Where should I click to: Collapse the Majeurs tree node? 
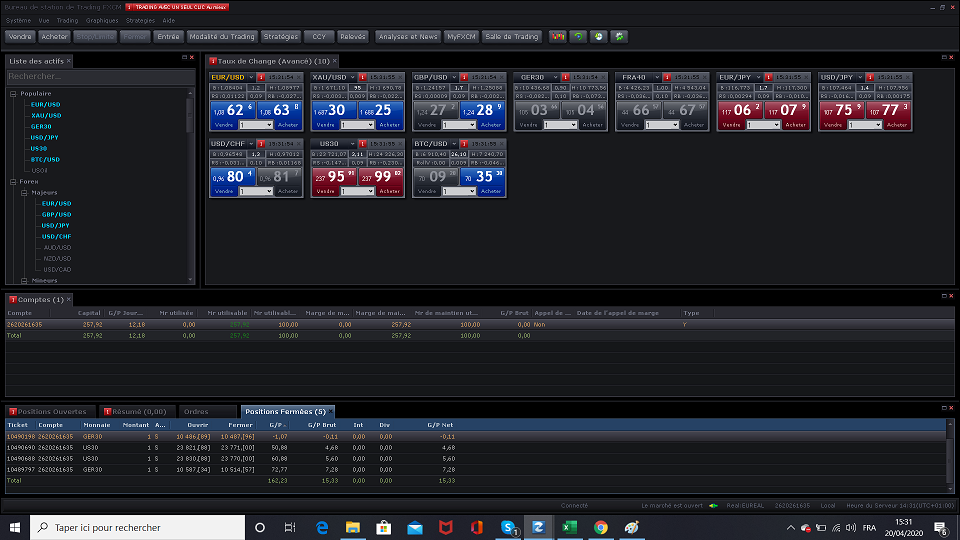click(24, 193)
